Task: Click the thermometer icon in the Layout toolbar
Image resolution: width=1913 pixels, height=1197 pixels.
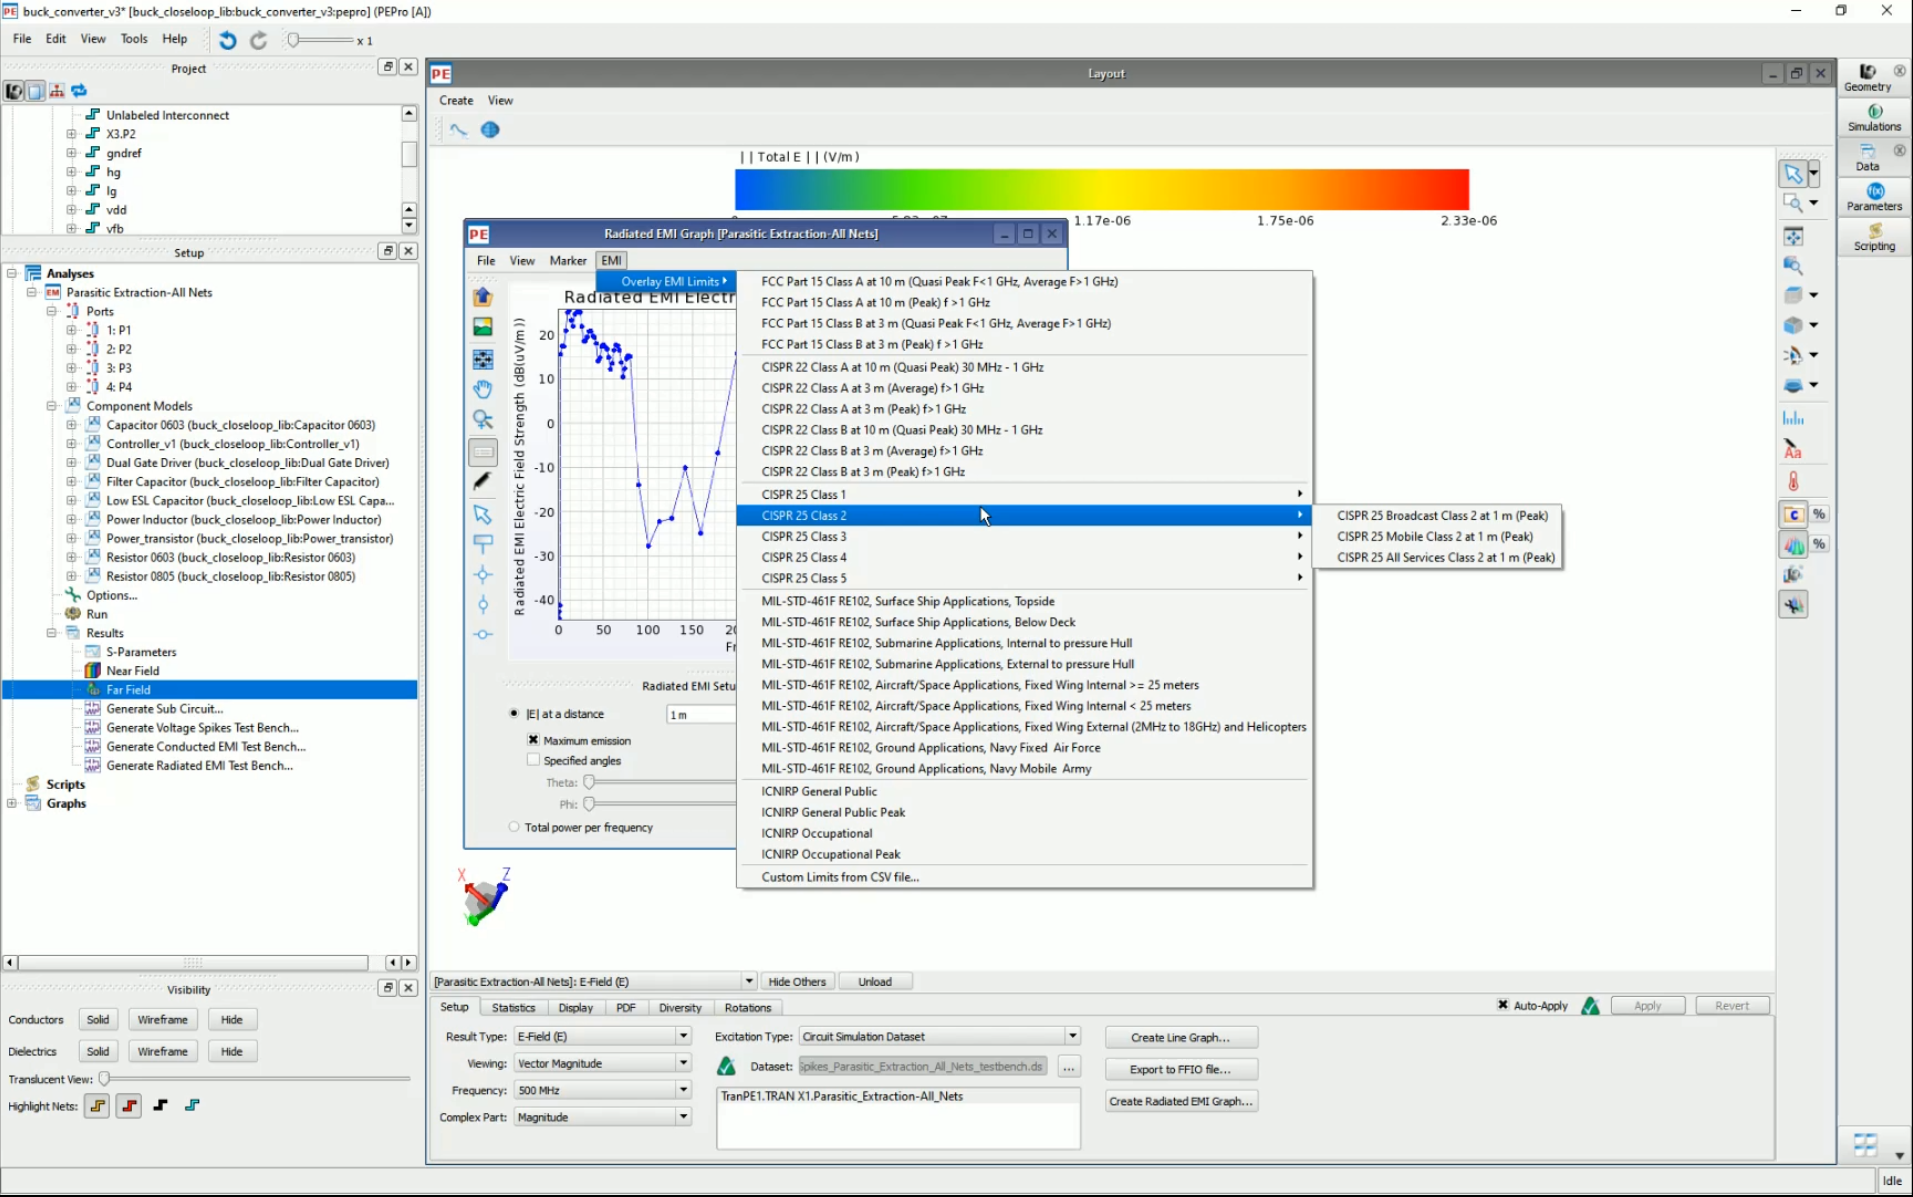Action: tap(1792, 480)
